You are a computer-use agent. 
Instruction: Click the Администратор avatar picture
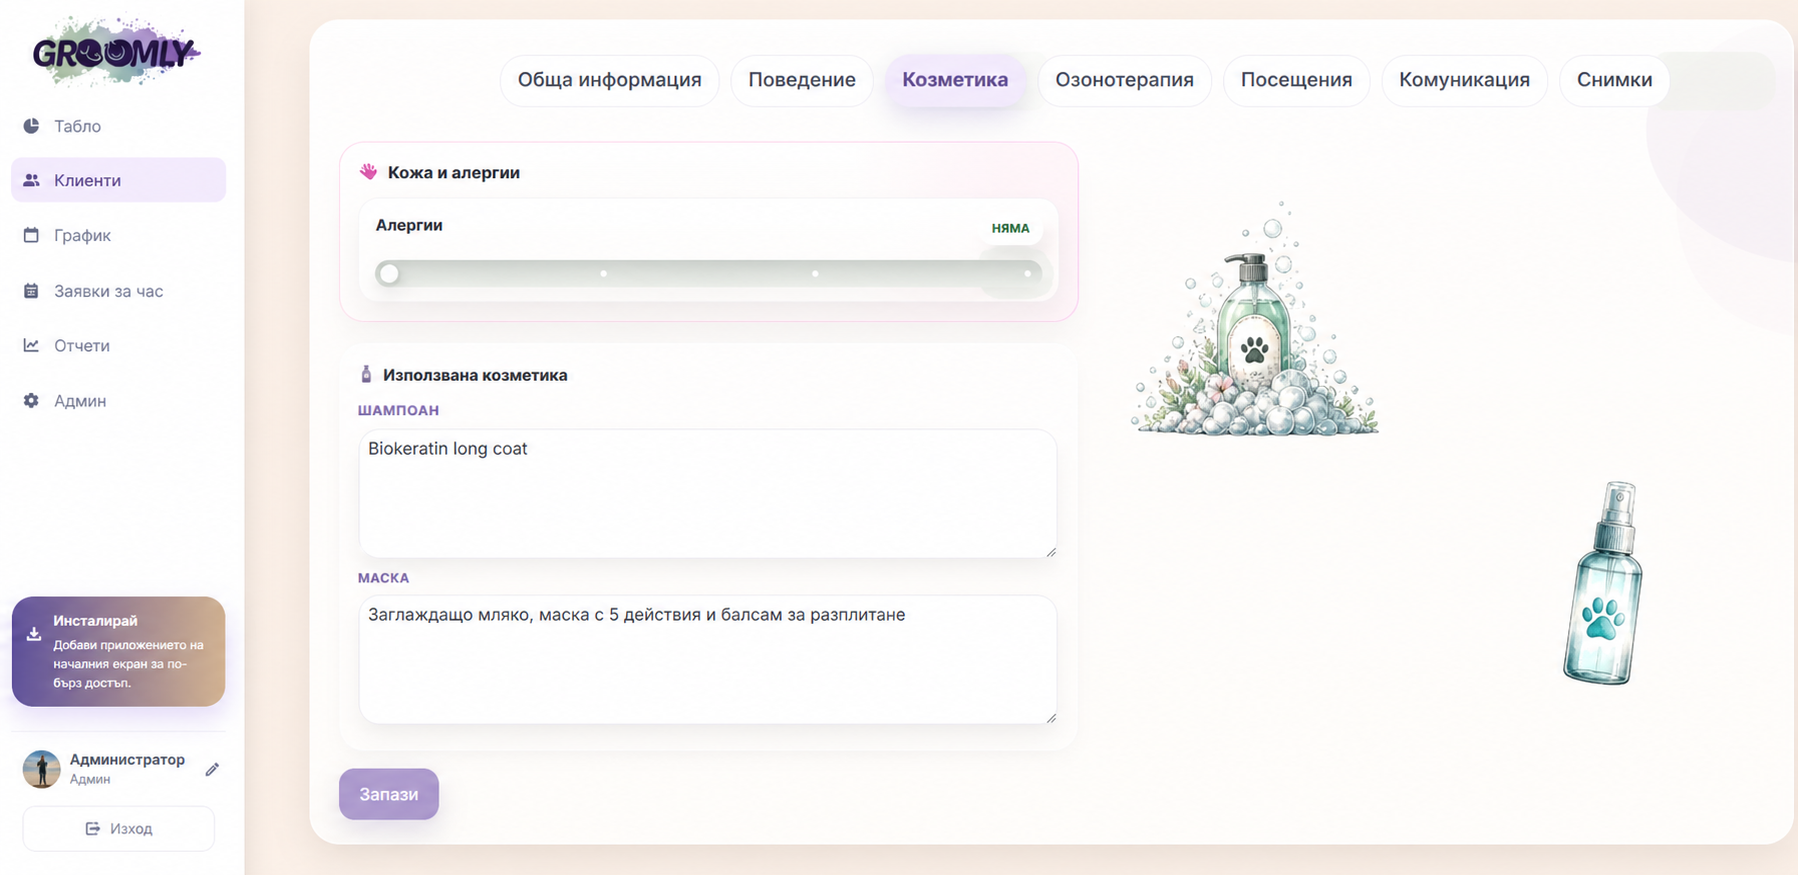click(x=42, y=769)
